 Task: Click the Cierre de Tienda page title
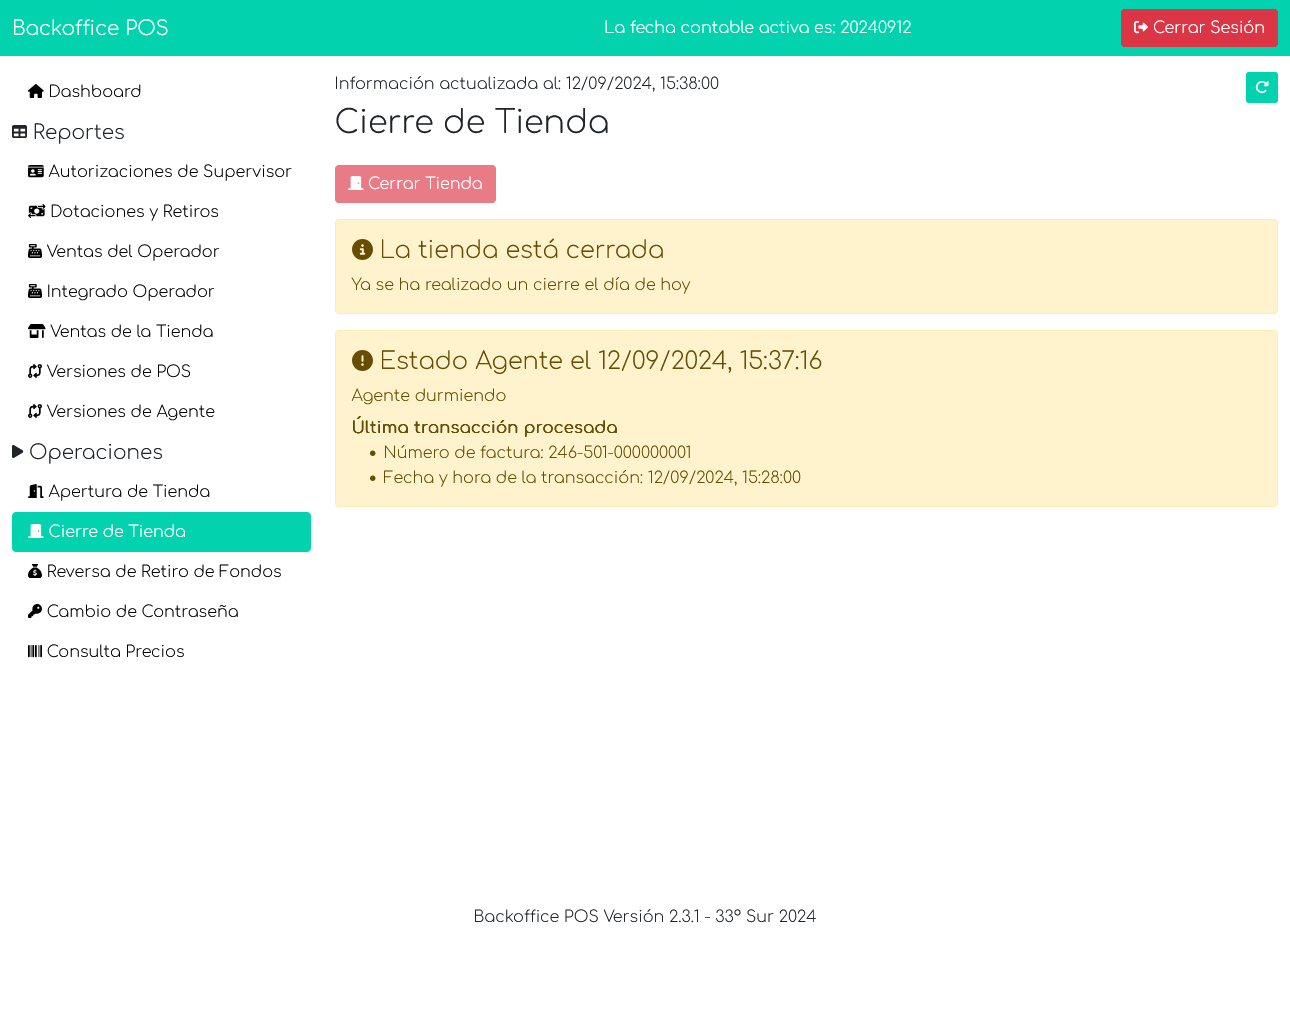pyautogui.click(x=472, y=122)
